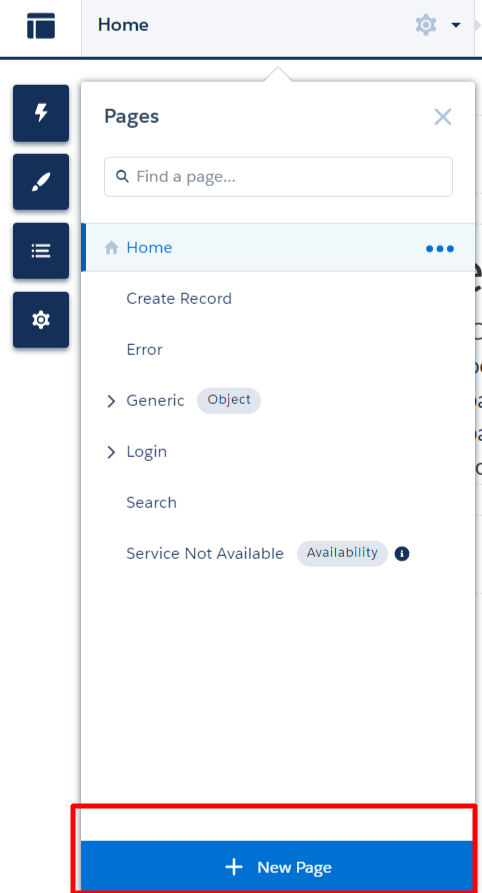Open the Theme paintbrush panel

click(x=41, y=182)
